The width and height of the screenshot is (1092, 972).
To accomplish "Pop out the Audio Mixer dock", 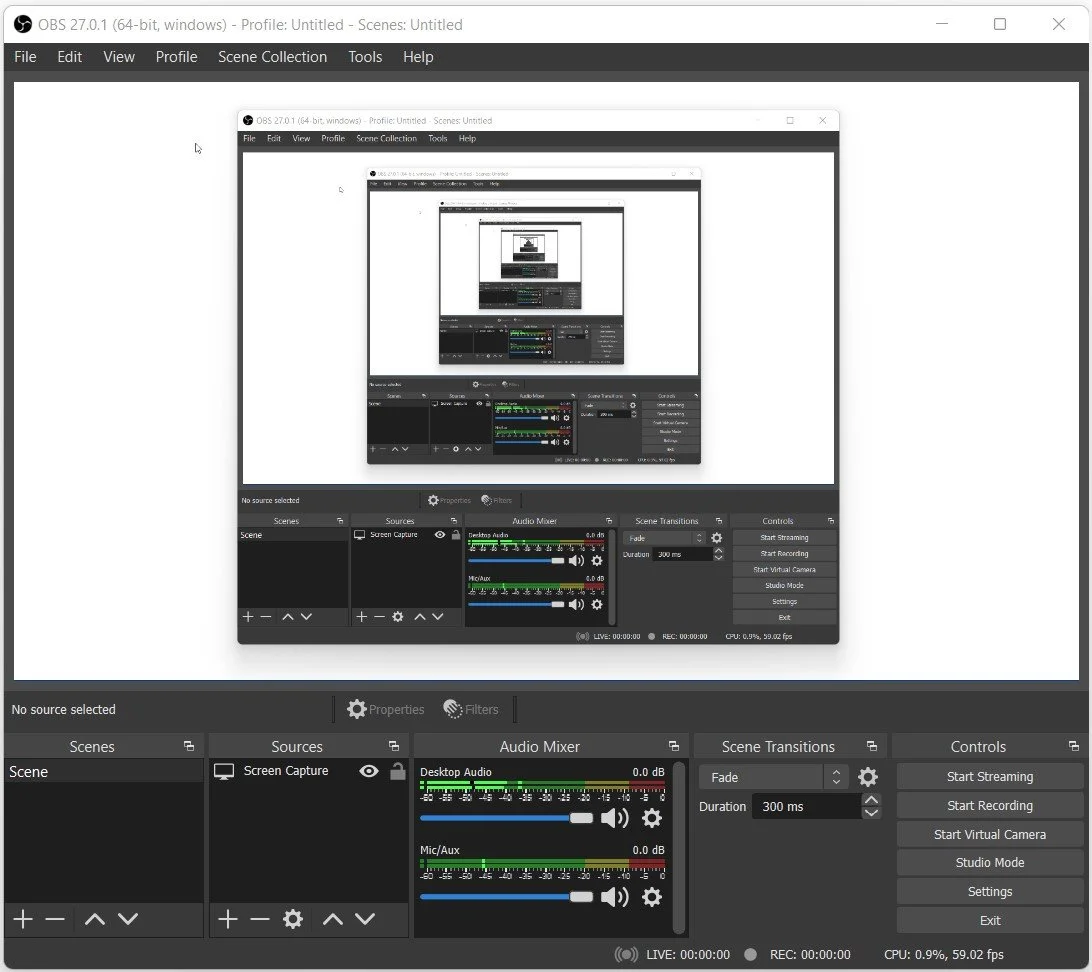I will click(x=673, y=746).
